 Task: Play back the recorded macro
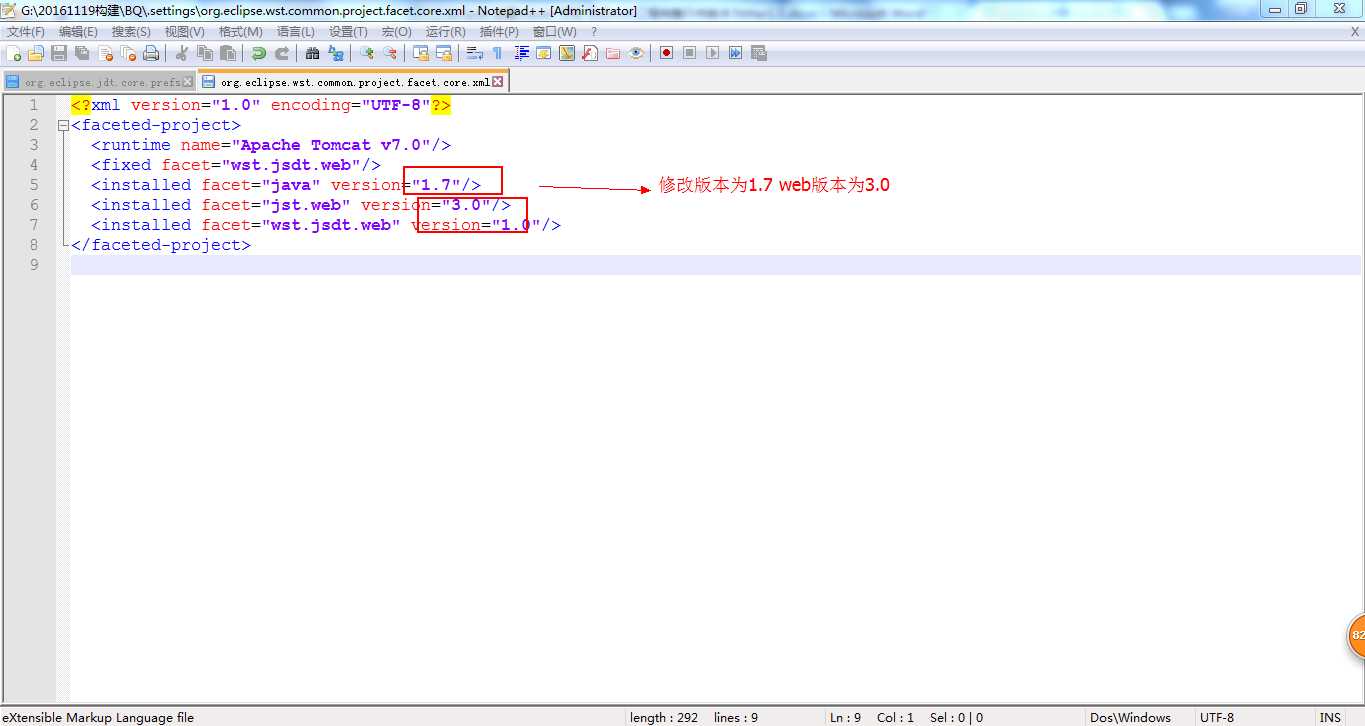(x=712, y=53)
